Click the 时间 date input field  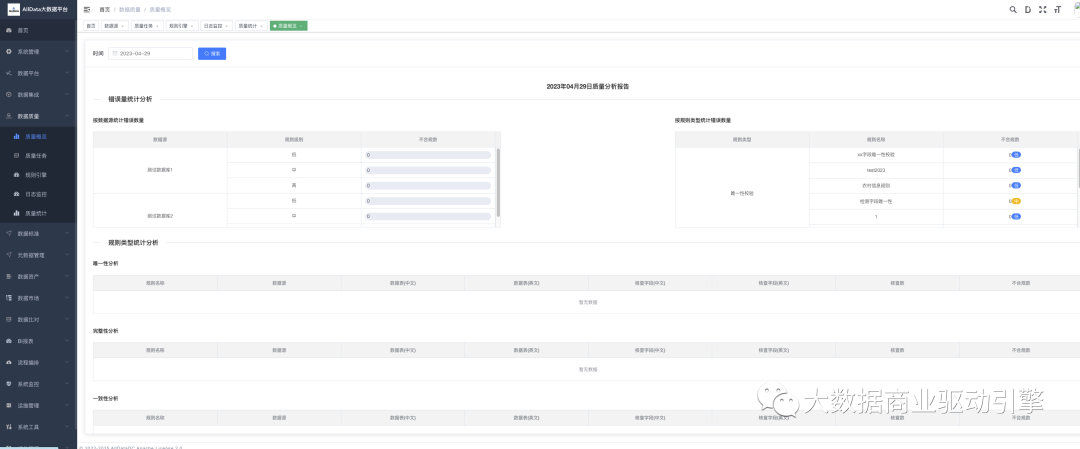150,53
